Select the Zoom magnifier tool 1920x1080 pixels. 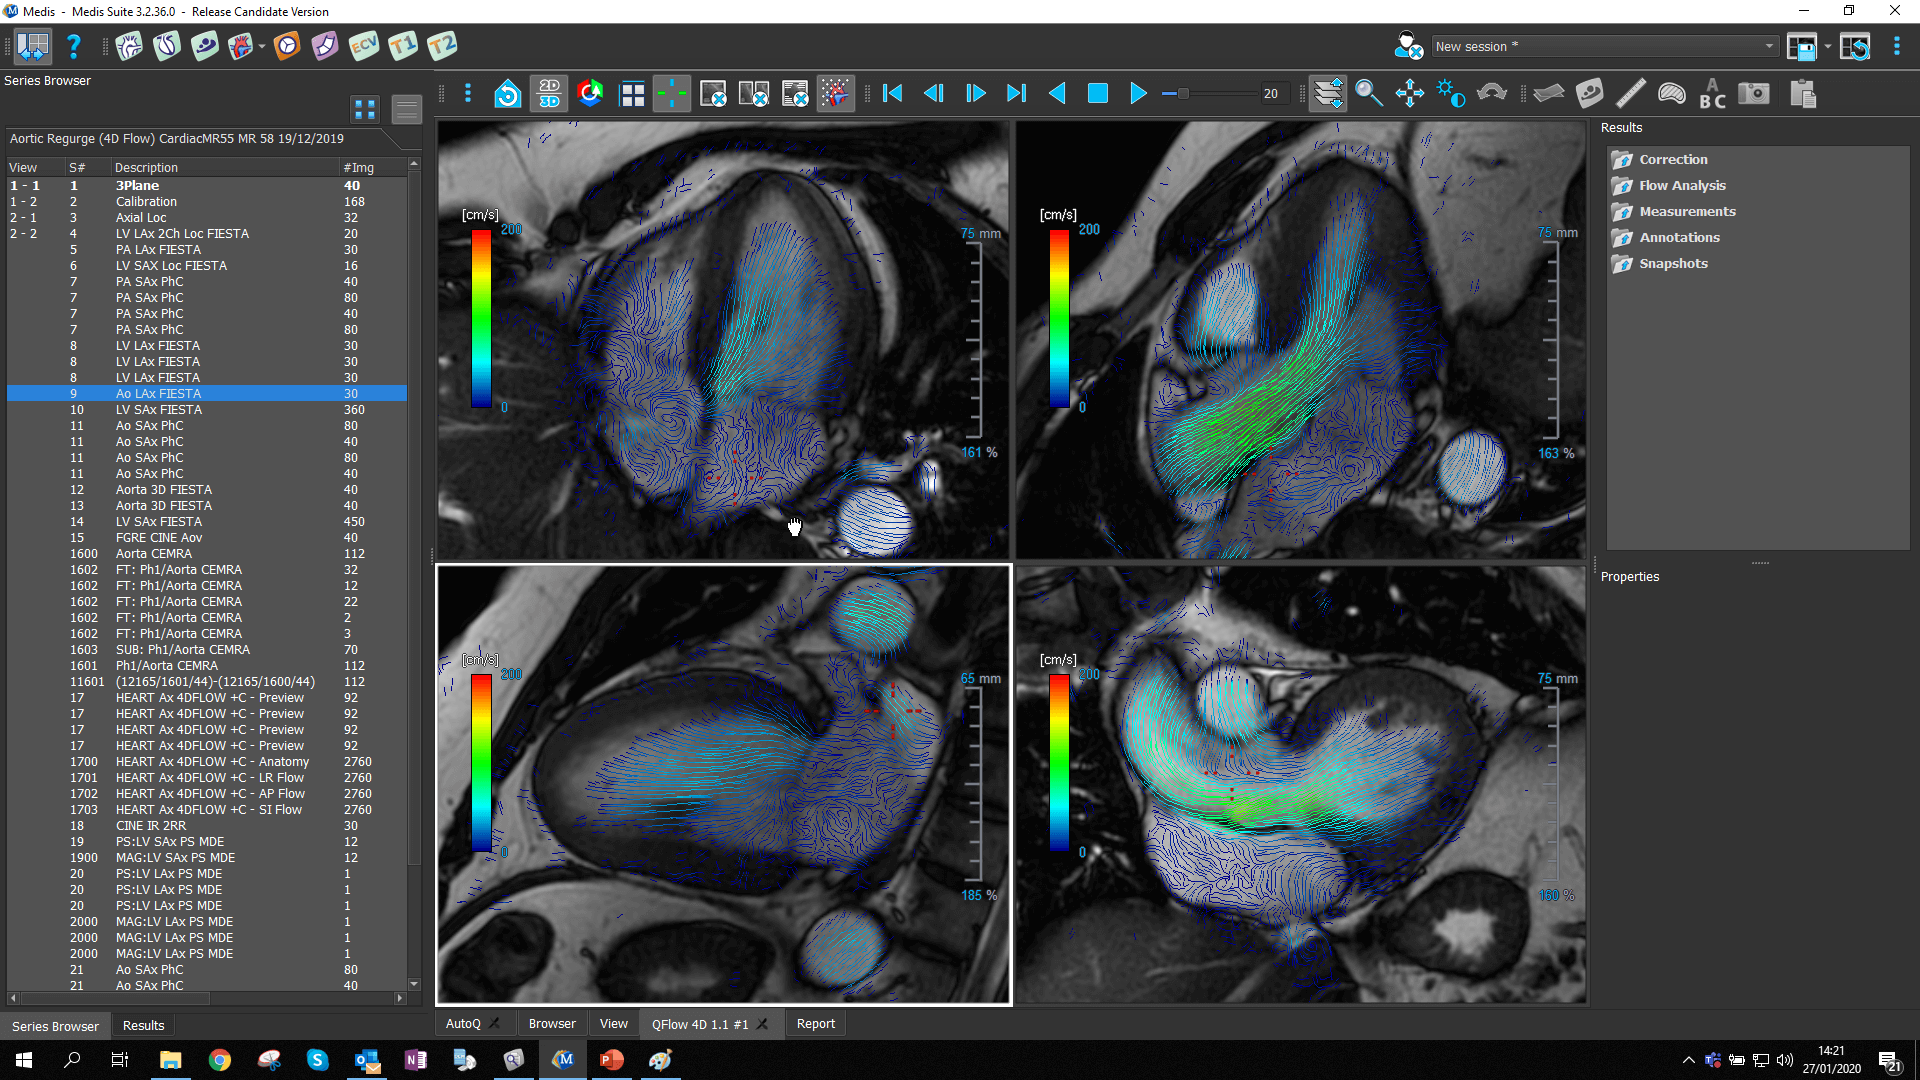tap(1368, 94)
